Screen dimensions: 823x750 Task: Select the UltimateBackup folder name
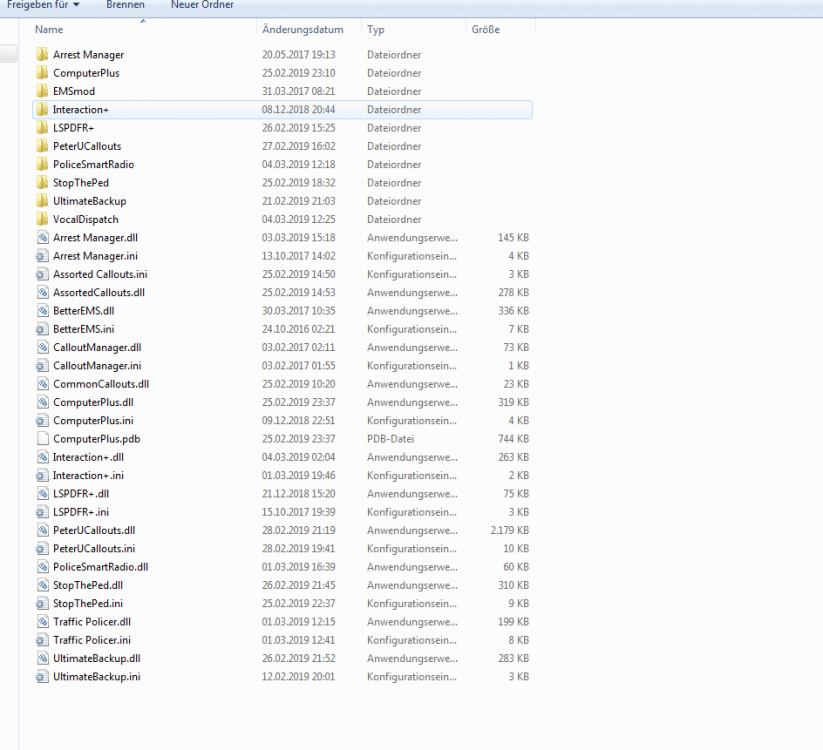click(90, 201)
